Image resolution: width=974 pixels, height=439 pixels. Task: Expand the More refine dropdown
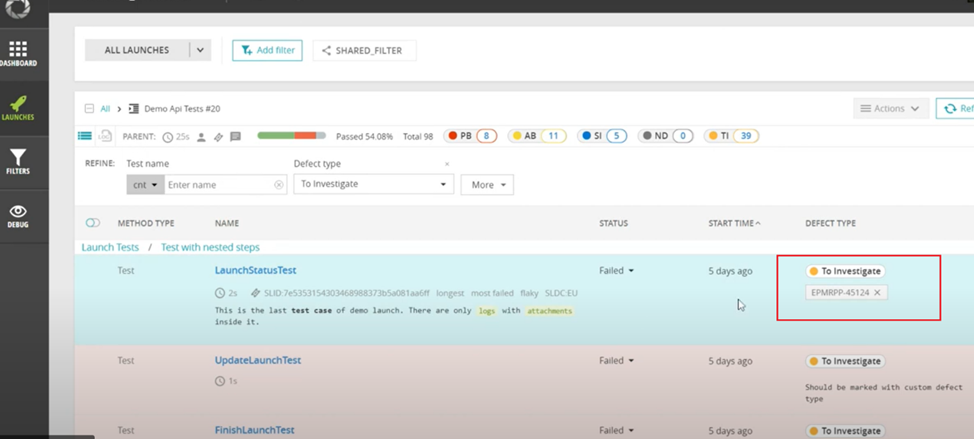pos(487,185)
